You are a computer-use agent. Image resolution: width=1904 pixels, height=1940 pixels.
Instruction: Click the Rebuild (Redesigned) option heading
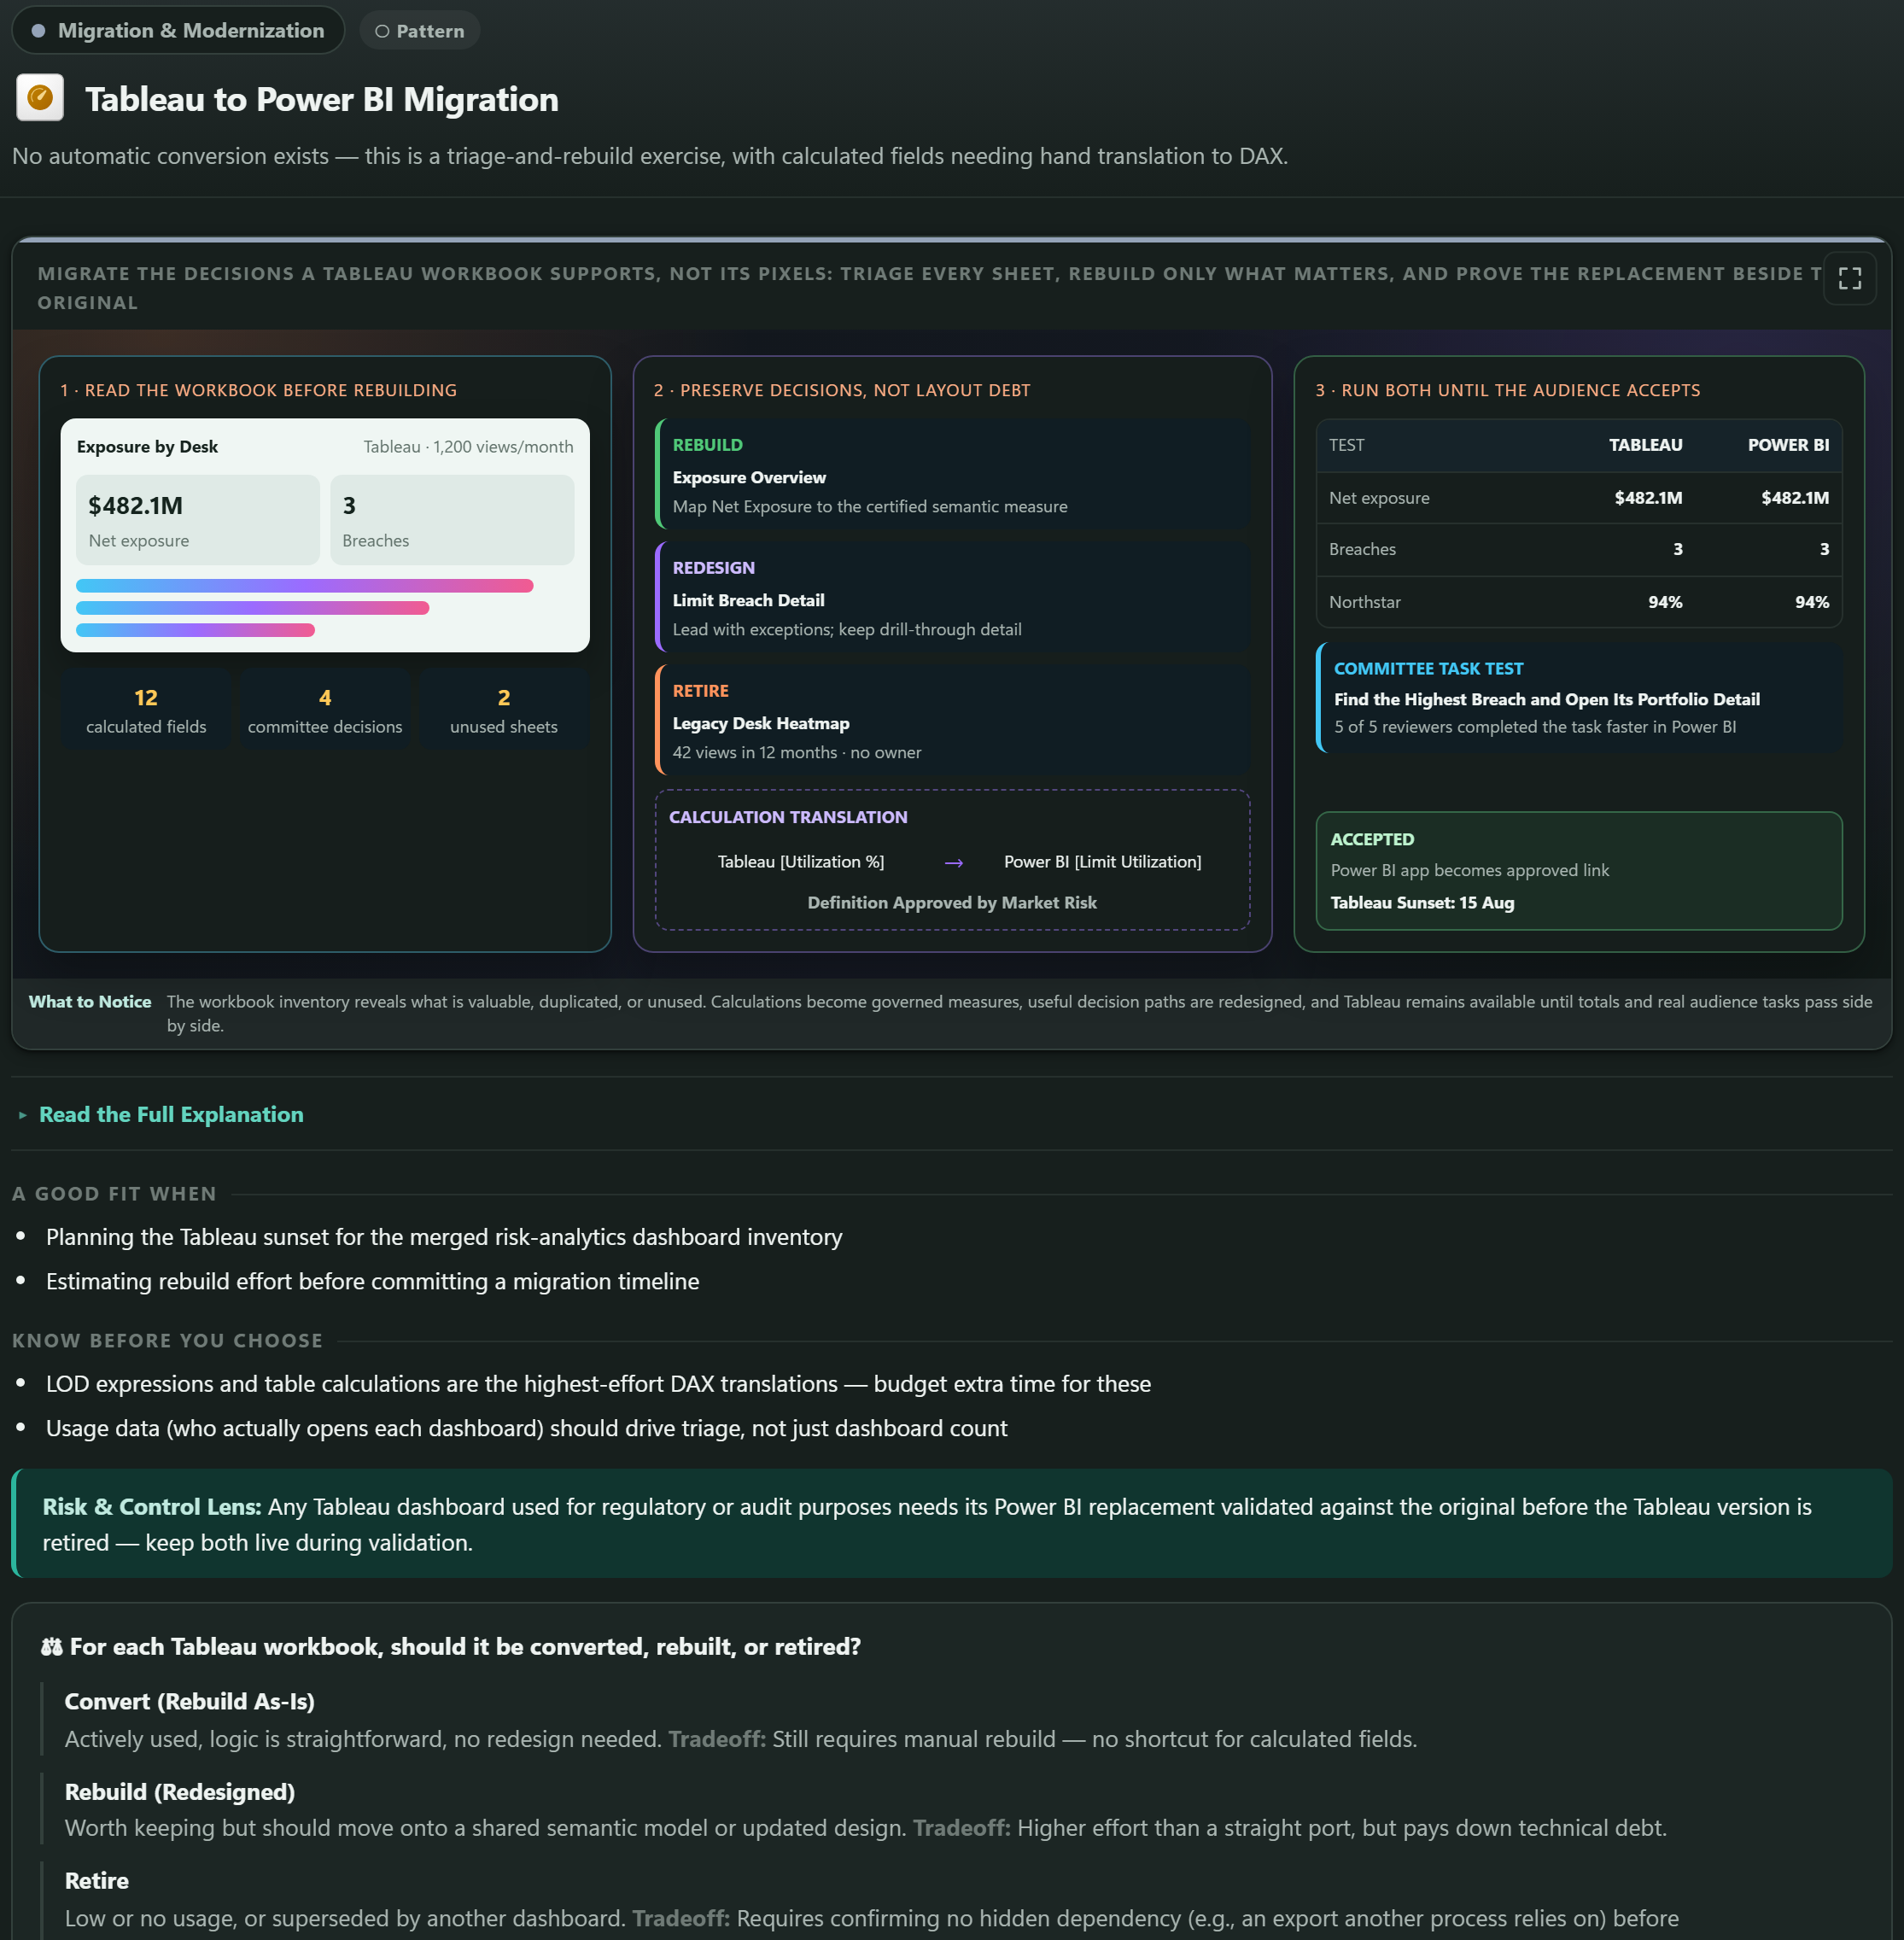coord(180,1792)
